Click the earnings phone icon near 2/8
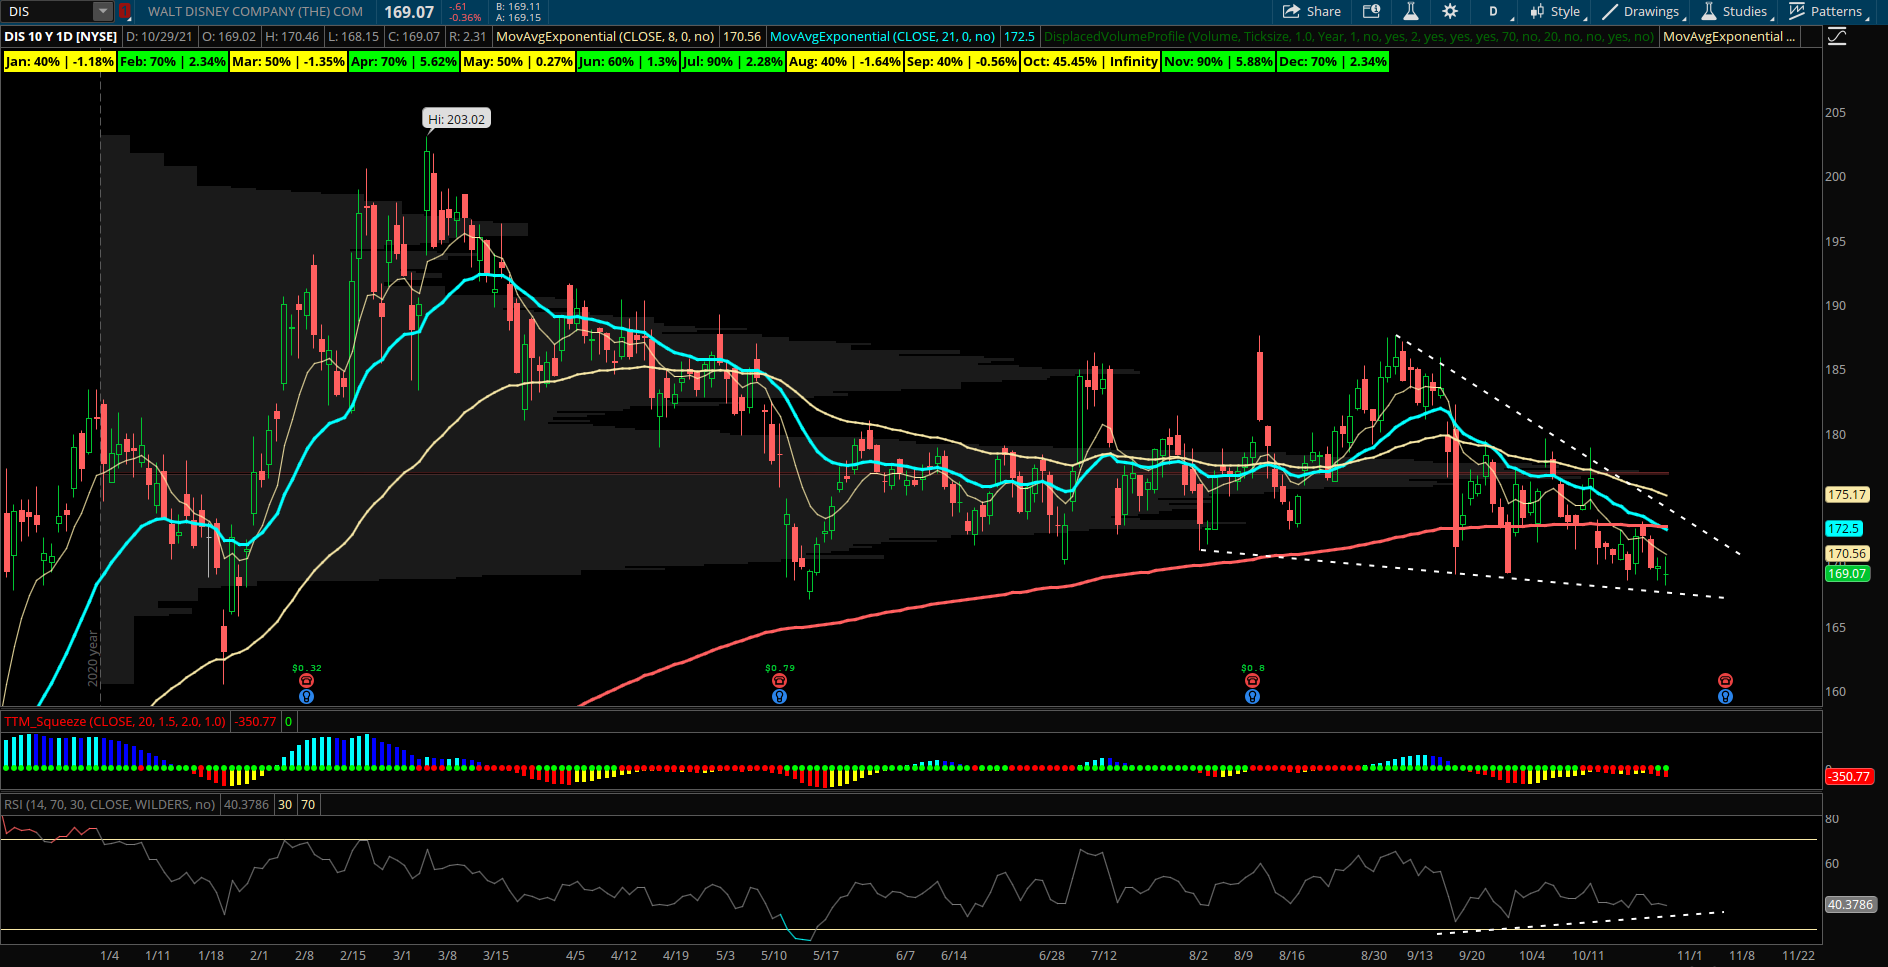1888x967 pixels. [307, 681]
